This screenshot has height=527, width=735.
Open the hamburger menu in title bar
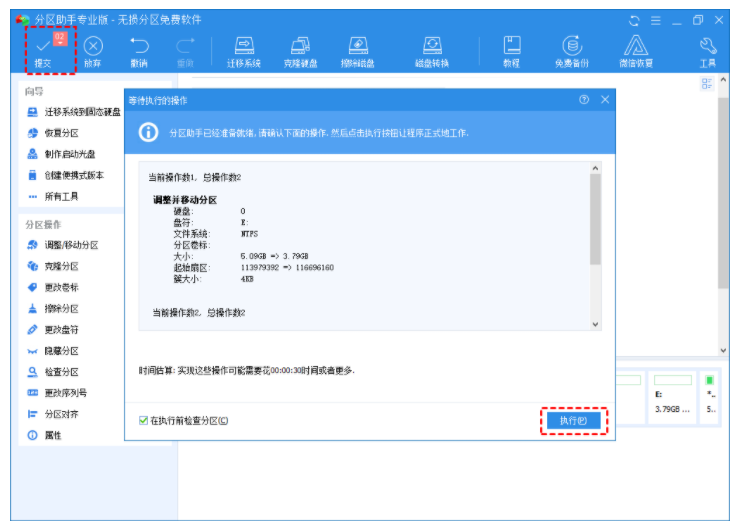coord(656,20)
